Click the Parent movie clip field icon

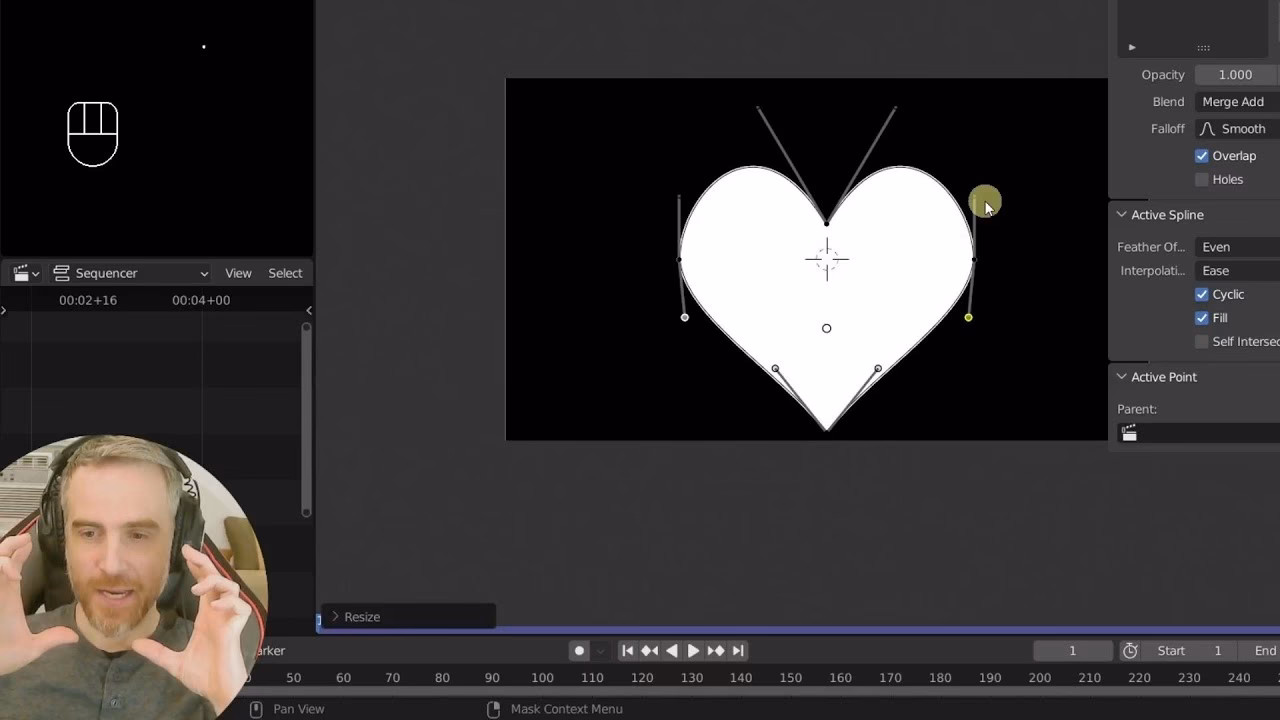click(1130, 433)
